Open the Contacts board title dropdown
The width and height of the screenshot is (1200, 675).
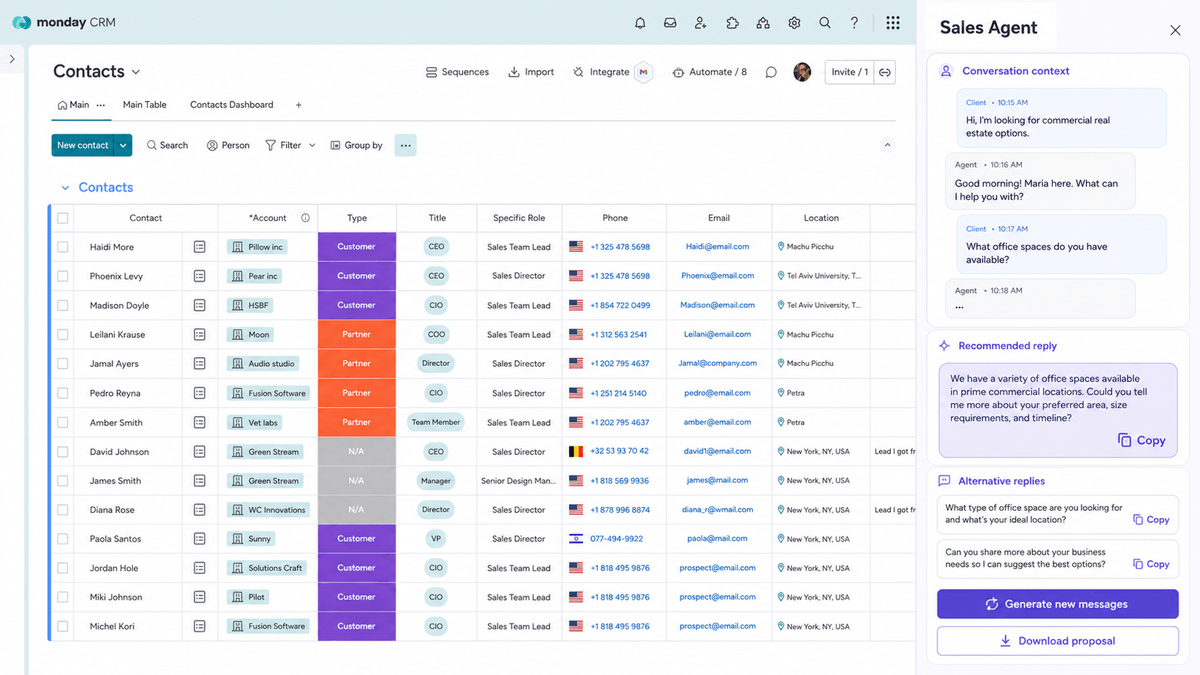click(x=136, y=72)
